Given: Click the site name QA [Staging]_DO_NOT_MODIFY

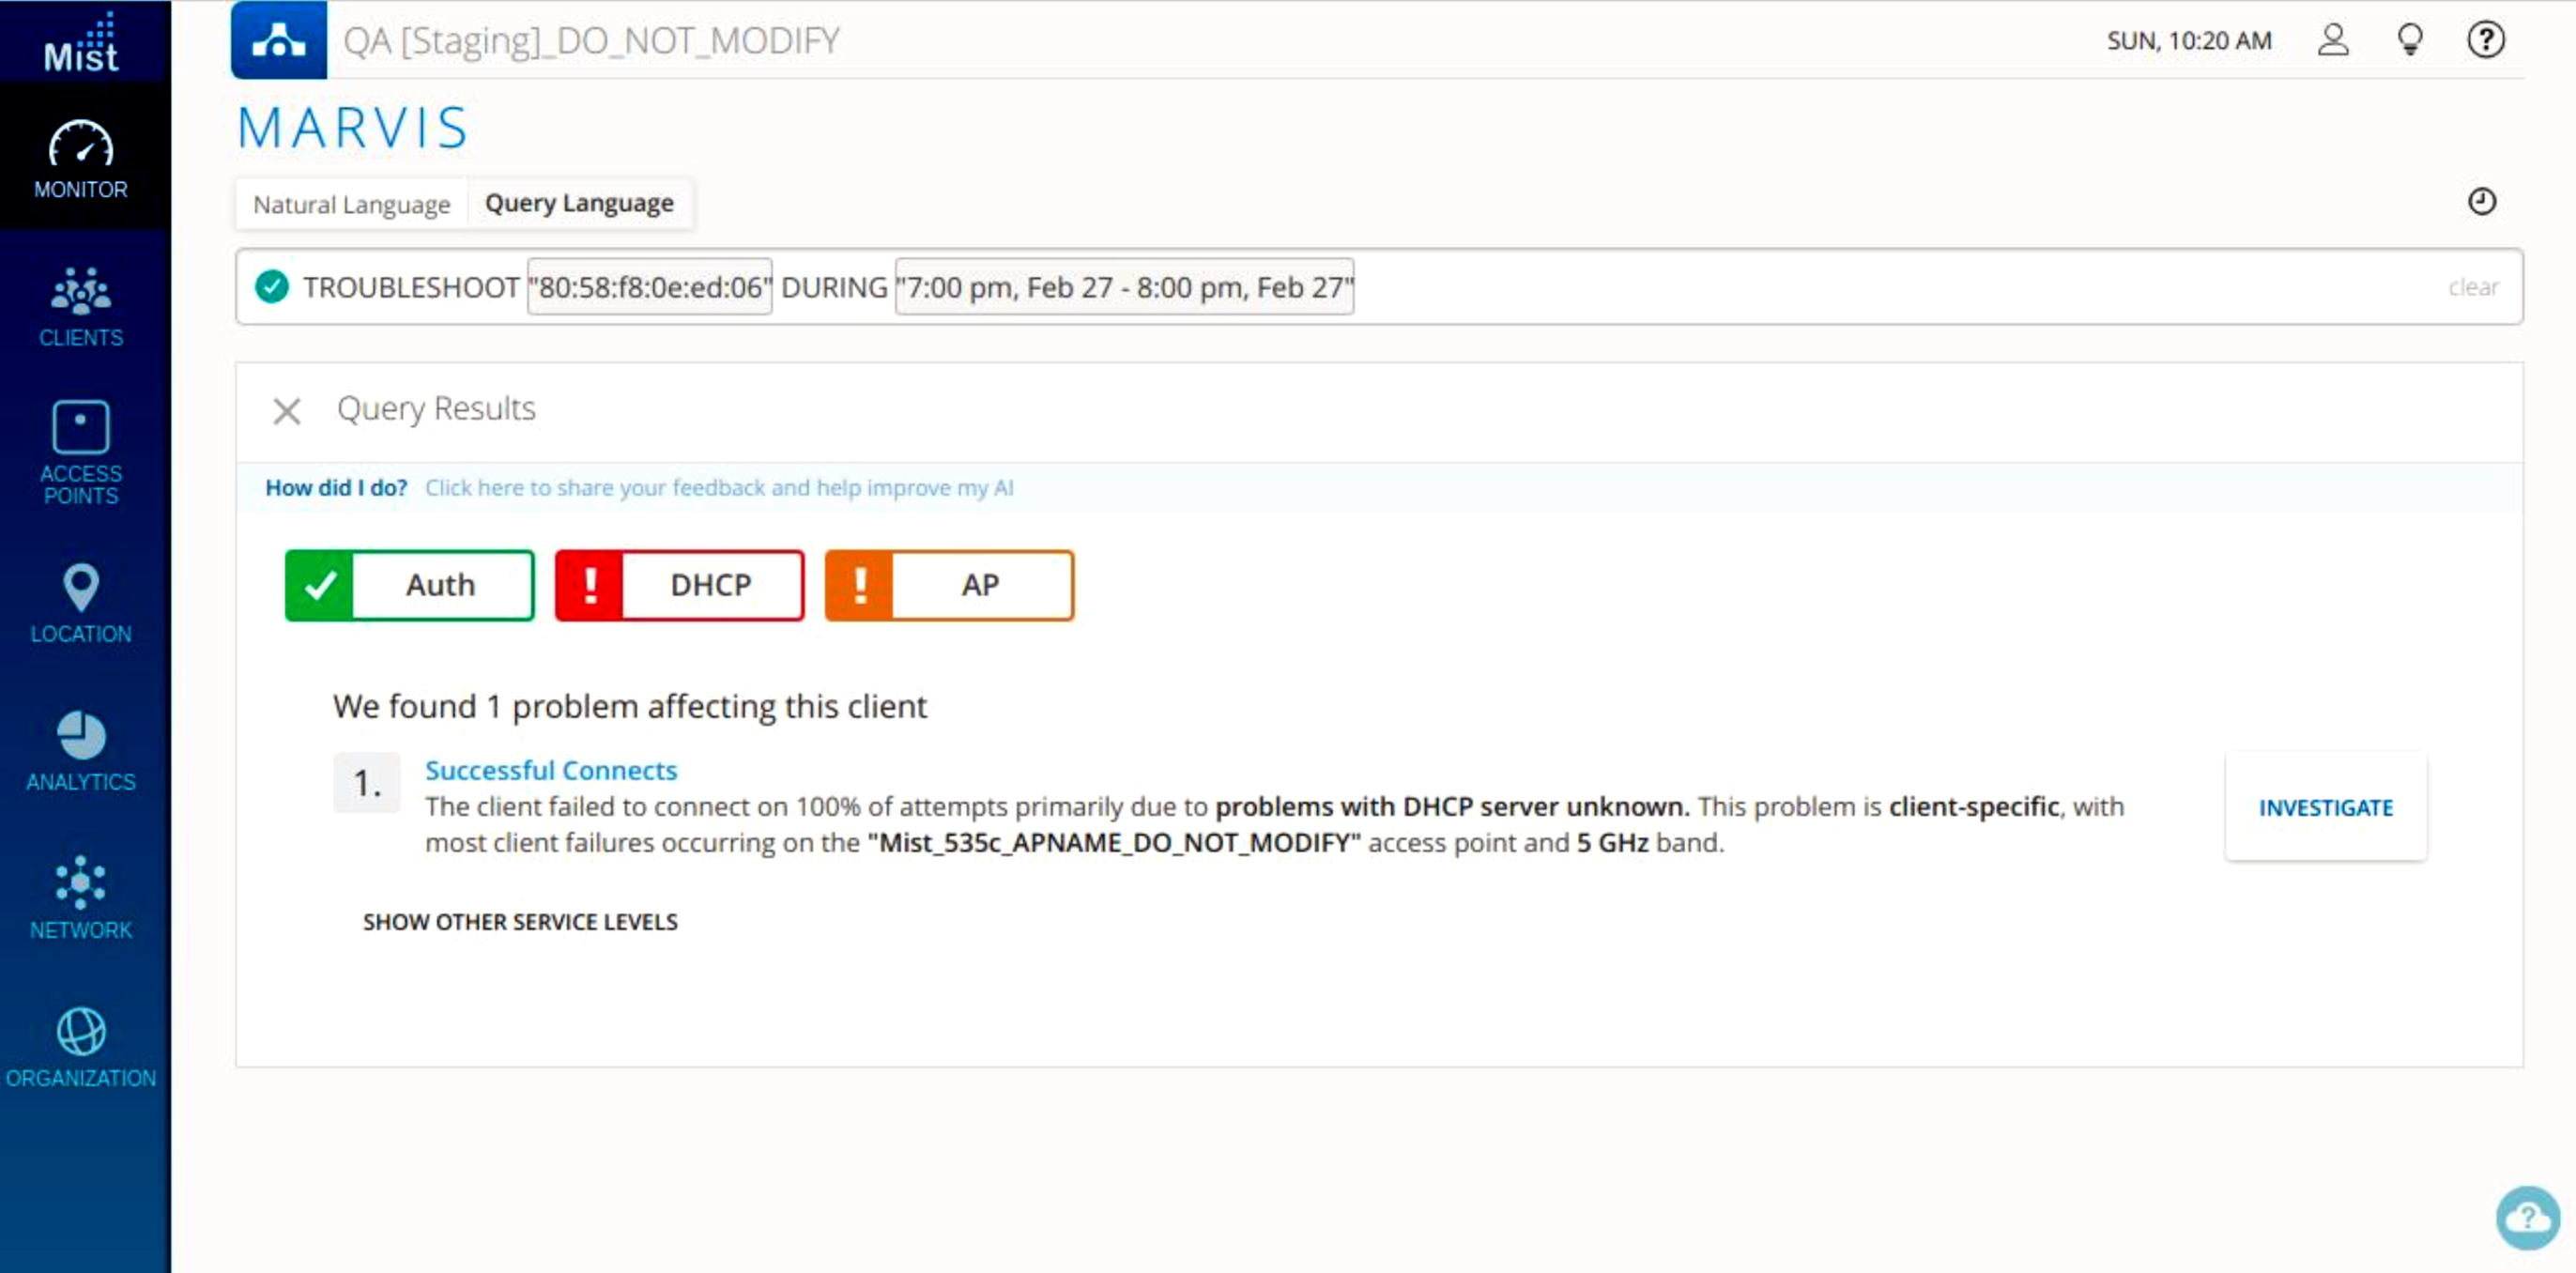Looking at the screenshot, I should coord(591,40).
